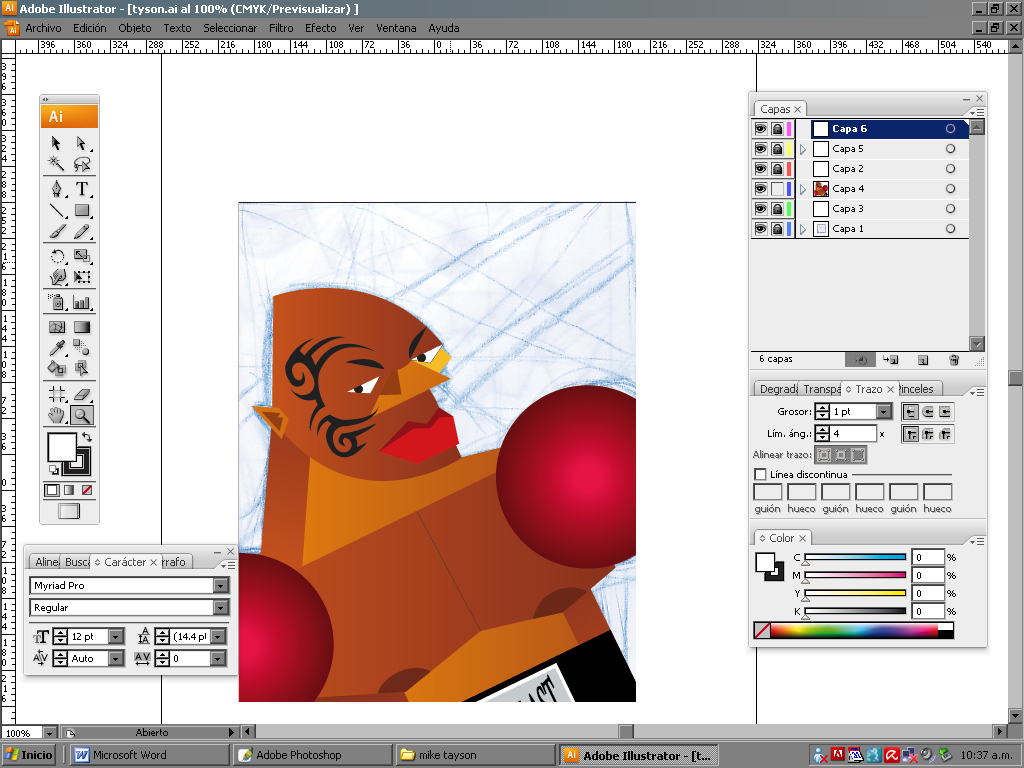1024x768 pixels.
Task: Select the Direct Selection tool
Action: pos(82,143)
